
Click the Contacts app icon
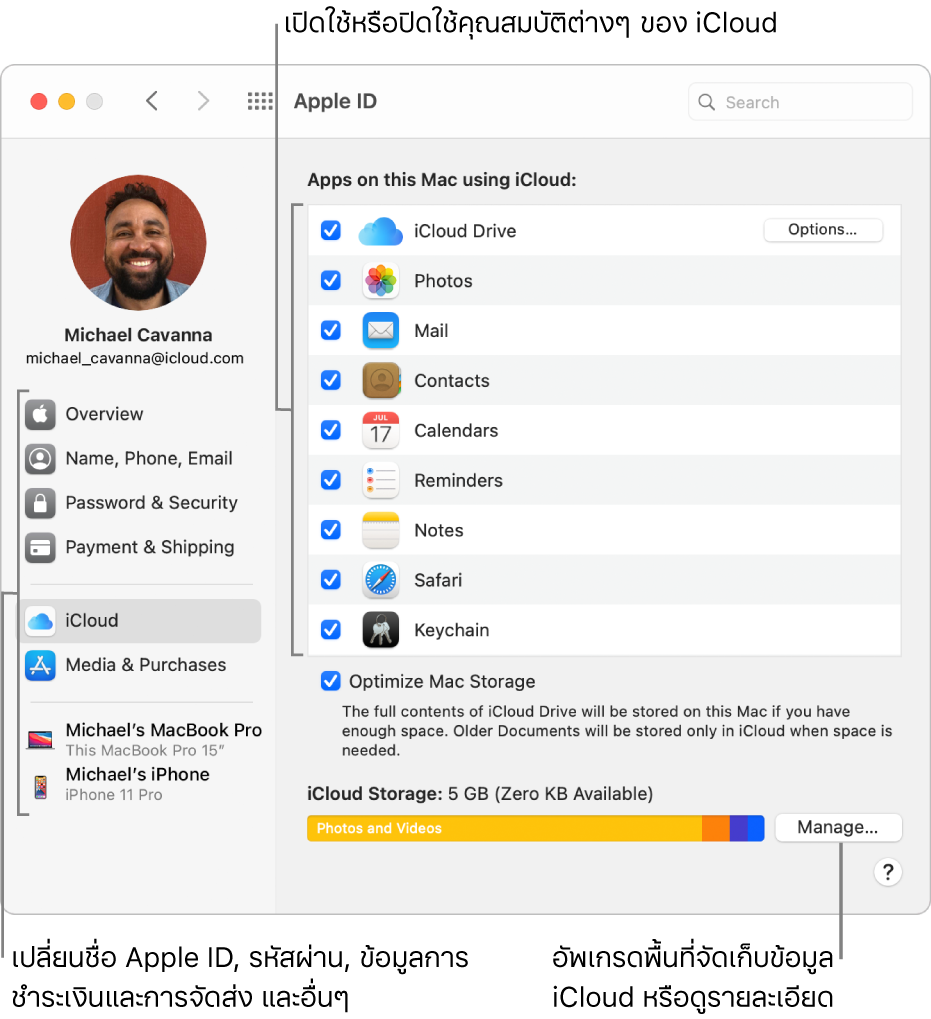click(381, 381)
